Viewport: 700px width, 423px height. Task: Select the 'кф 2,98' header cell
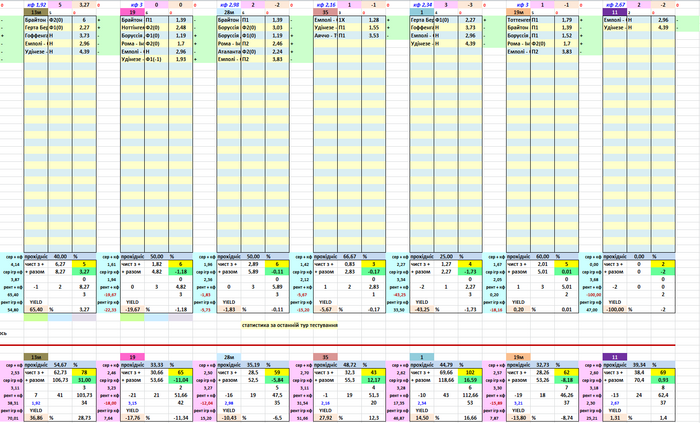click(x=229, y=4)
